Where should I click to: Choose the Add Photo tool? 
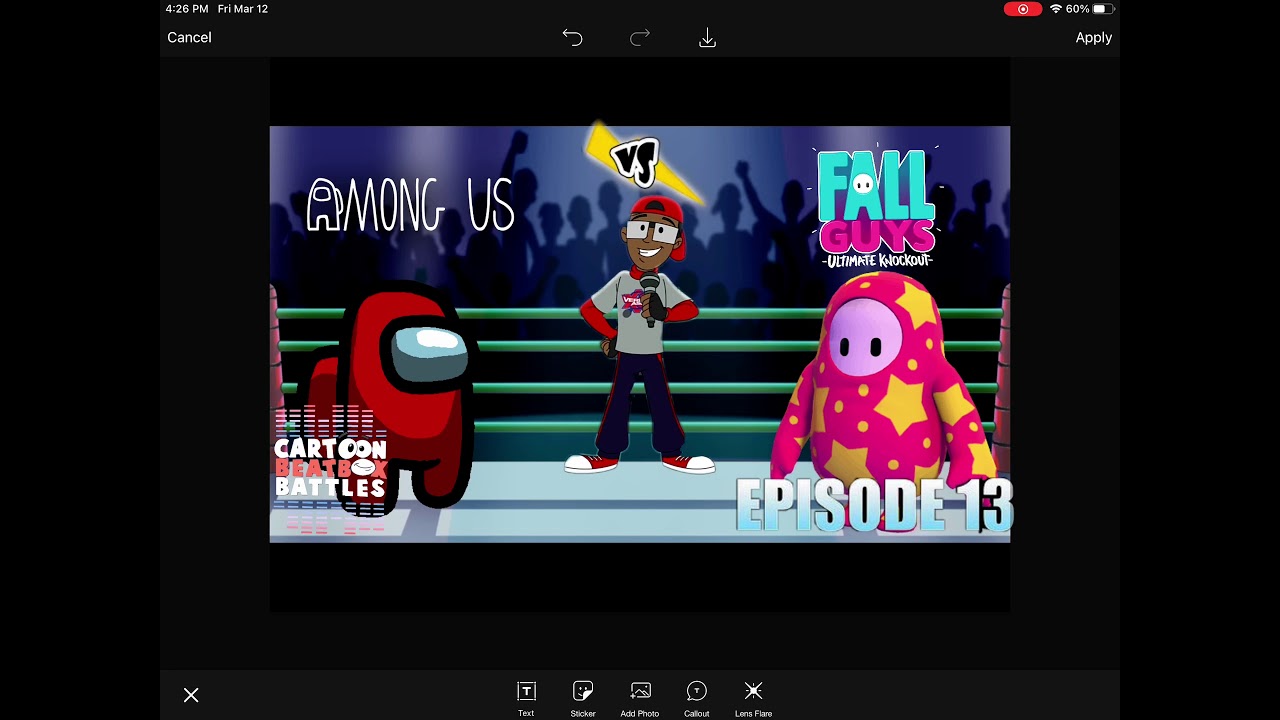pyautogui.click(x=640, y=698)
